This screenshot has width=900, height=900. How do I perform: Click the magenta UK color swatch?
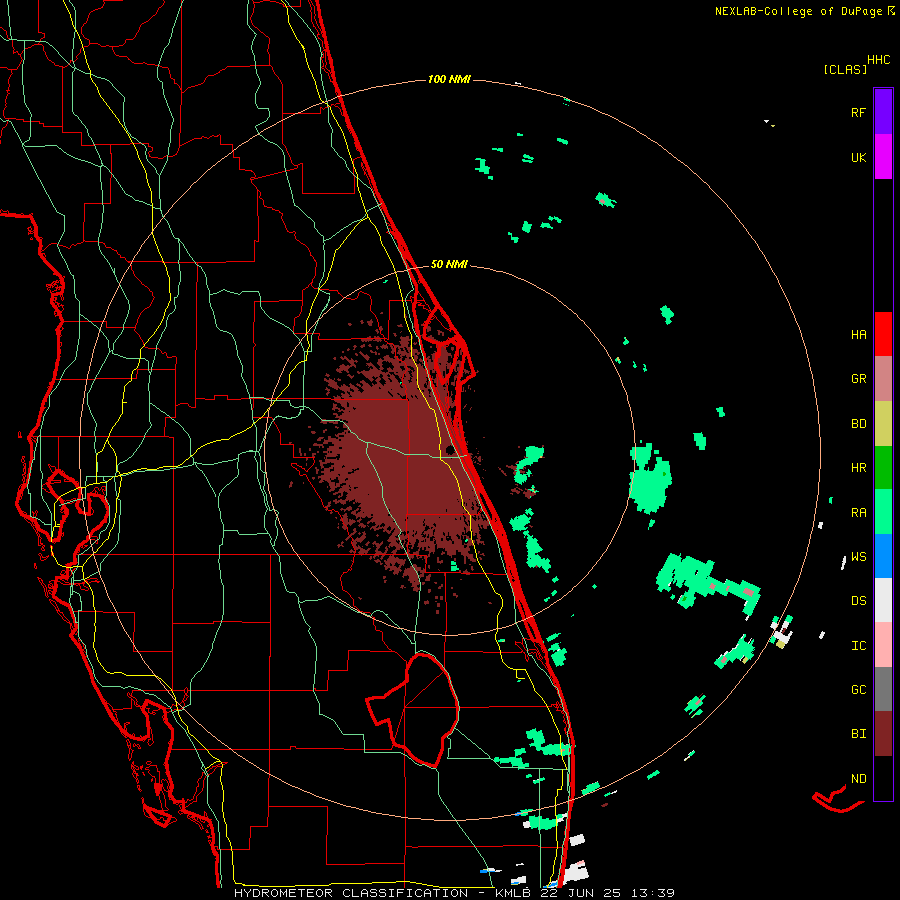883,157
